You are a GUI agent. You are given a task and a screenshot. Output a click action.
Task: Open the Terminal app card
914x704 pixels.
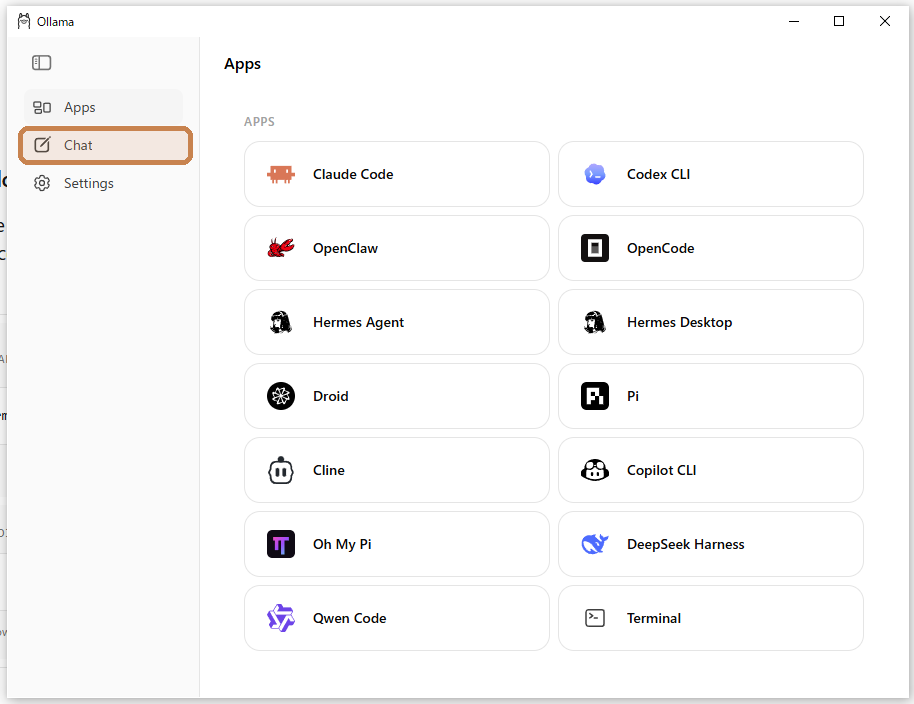[711, 618]
